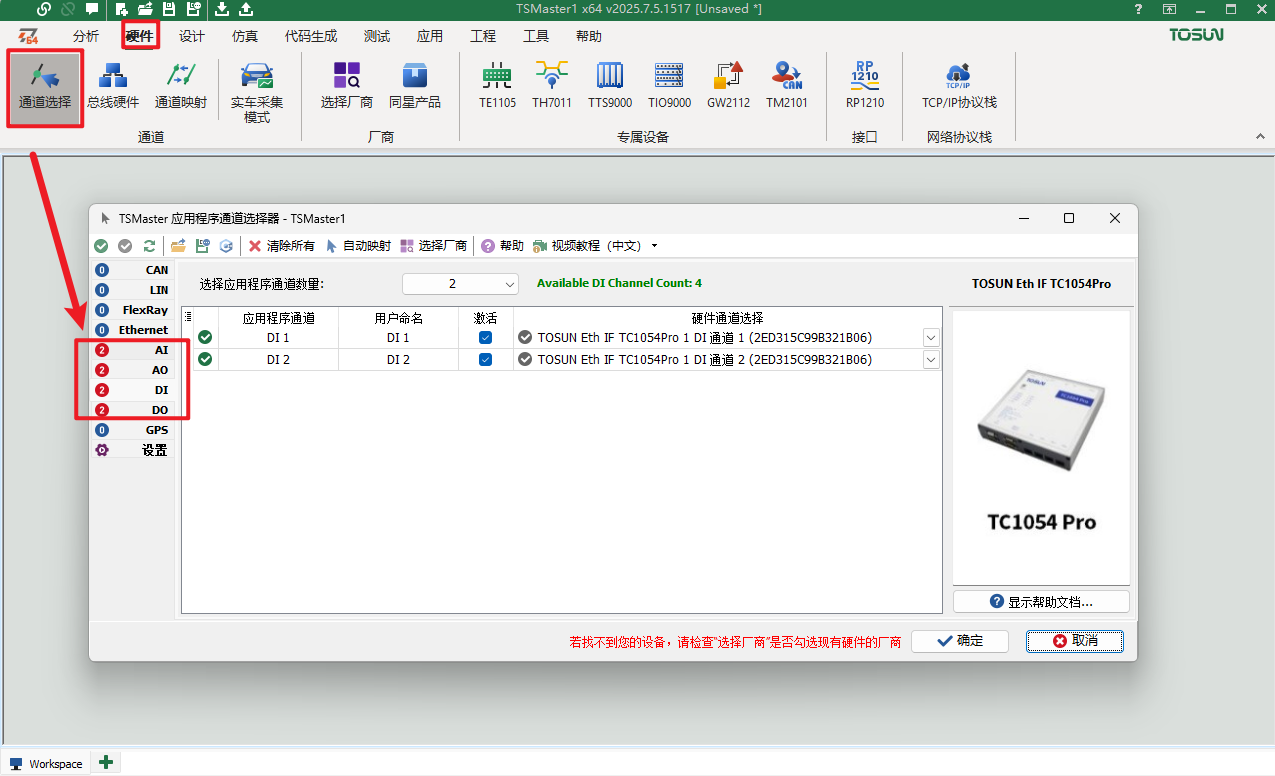Screen dimensions: 1275x776
Task: Open the TE1105 device tool
Action: 497,87
